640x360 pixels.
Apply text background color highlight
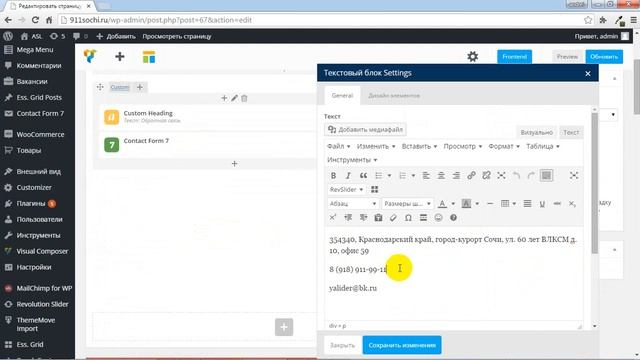click(466, 203)
